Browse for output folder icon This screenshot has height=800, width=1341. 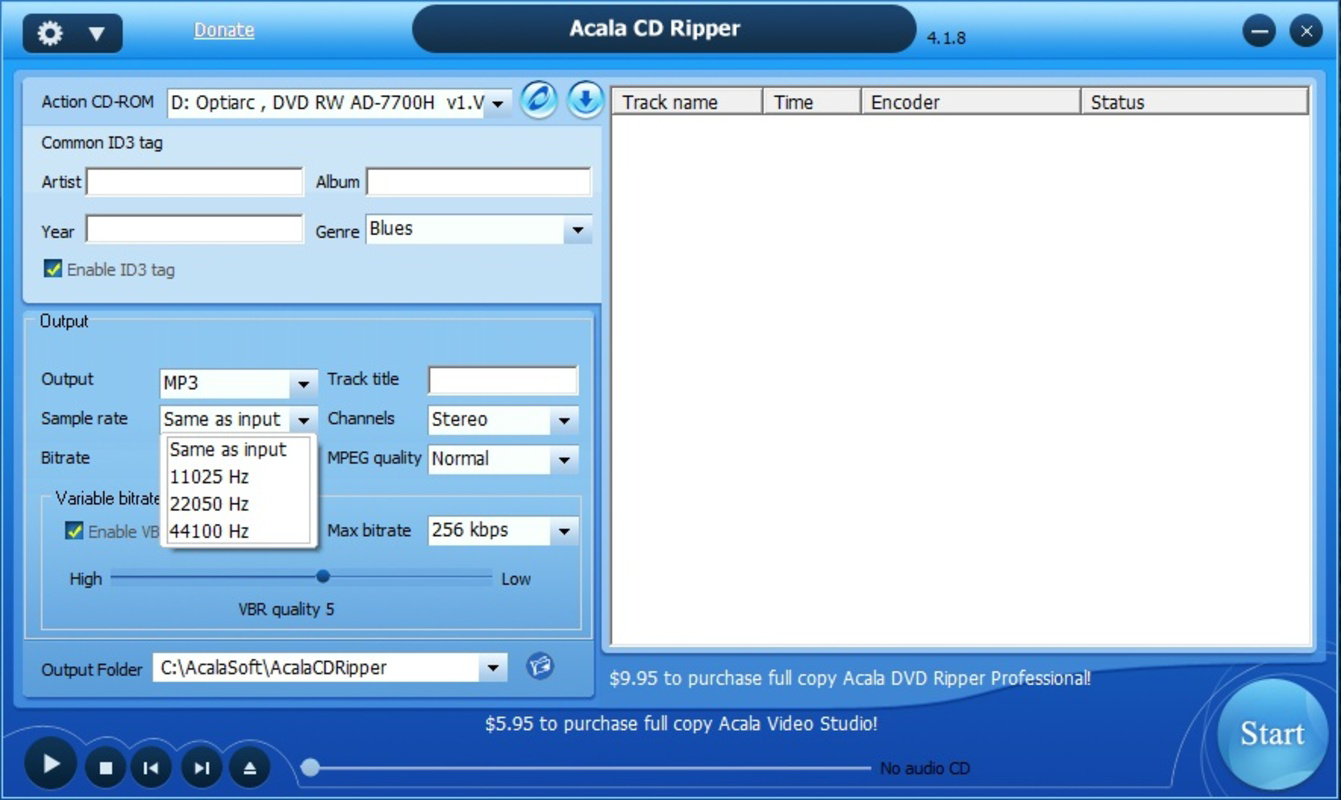[x=540, y=665]
